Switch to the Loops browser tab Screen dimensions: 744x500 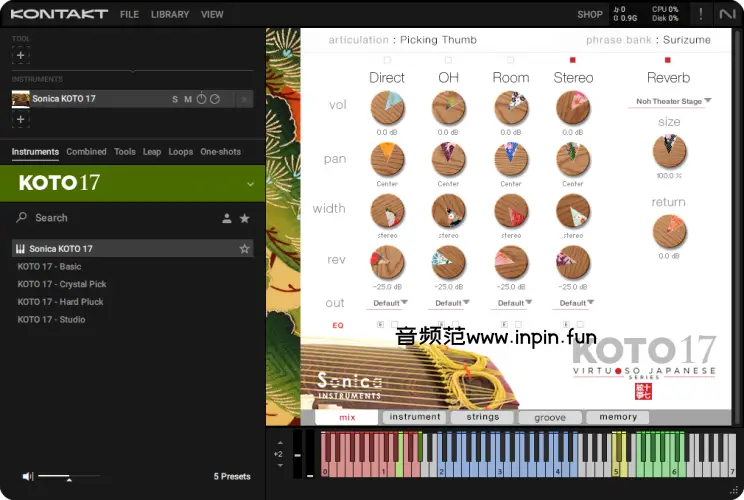tap(181, 152)
